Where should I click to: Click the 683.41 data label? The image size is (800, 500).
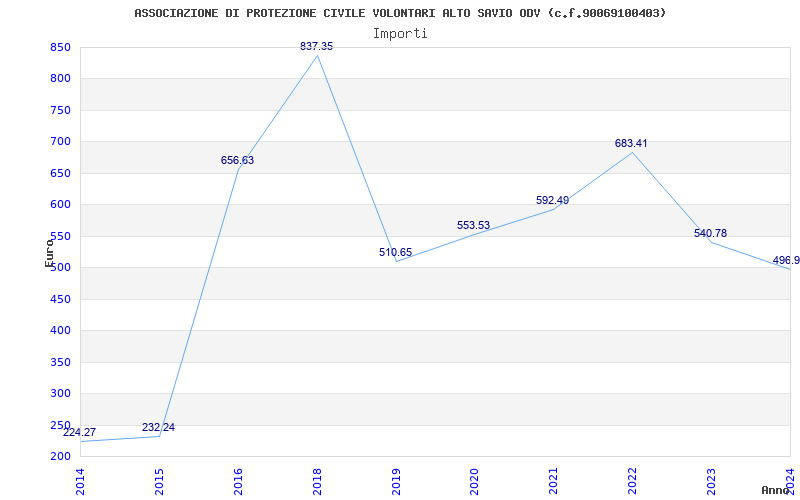[631, 143]
